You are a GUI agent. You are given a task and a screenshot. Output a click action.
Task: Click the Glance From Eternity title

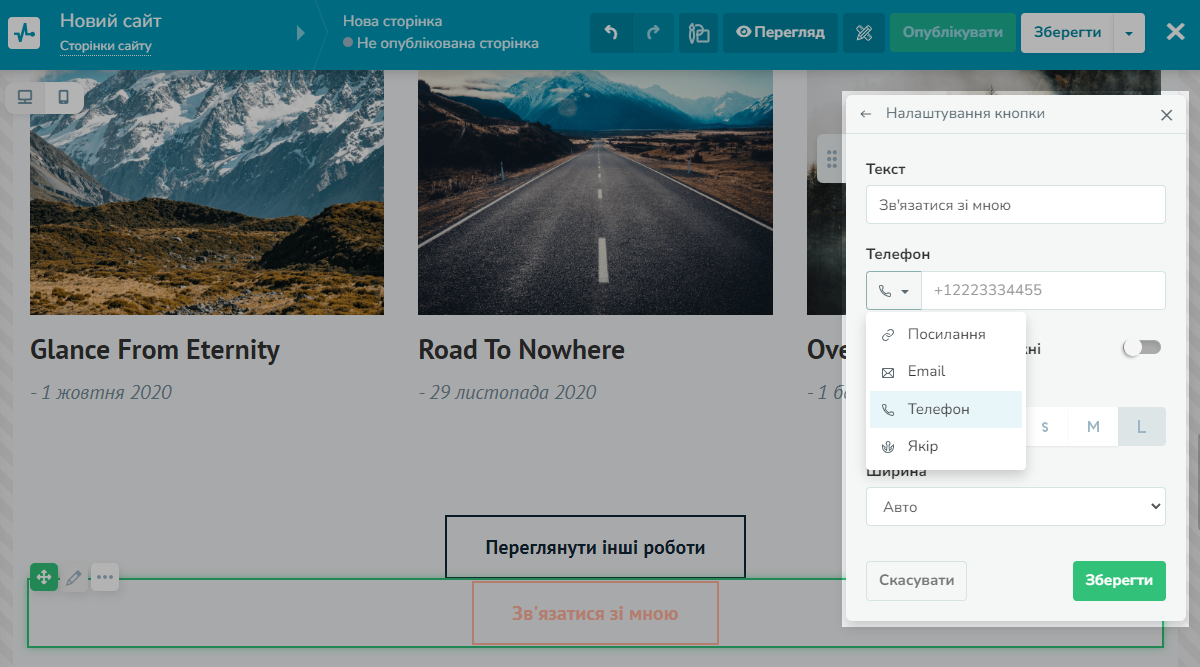click(155, 349)
